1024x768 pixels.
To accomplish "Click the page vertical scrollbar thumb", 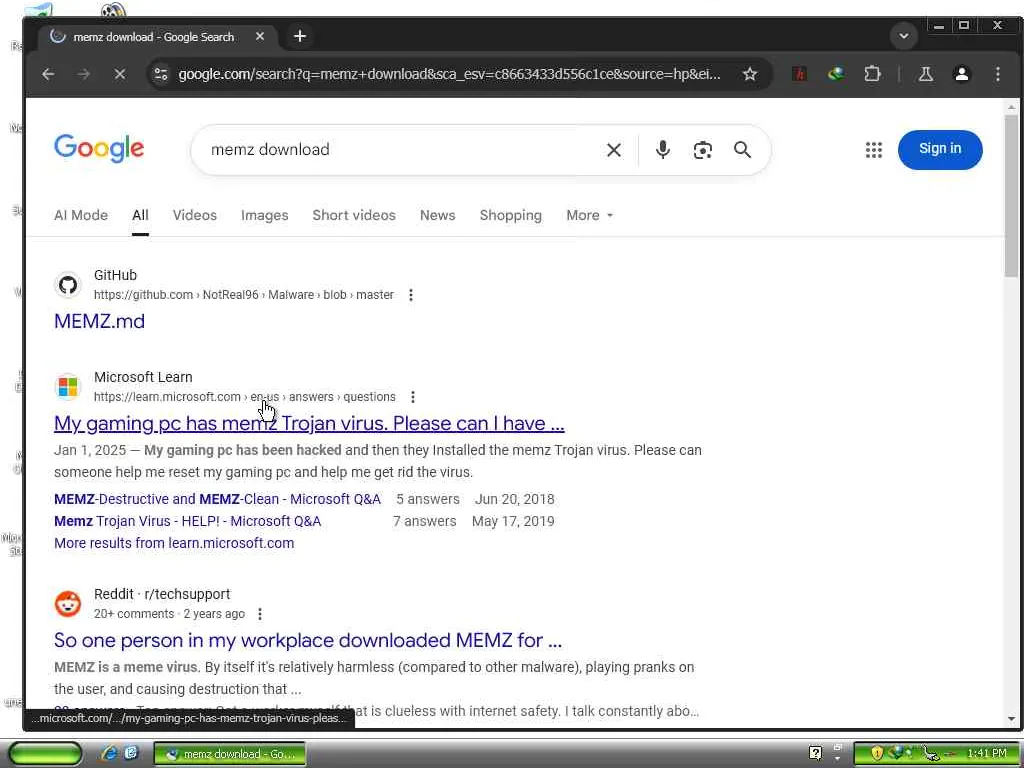I will [1011, 196].
